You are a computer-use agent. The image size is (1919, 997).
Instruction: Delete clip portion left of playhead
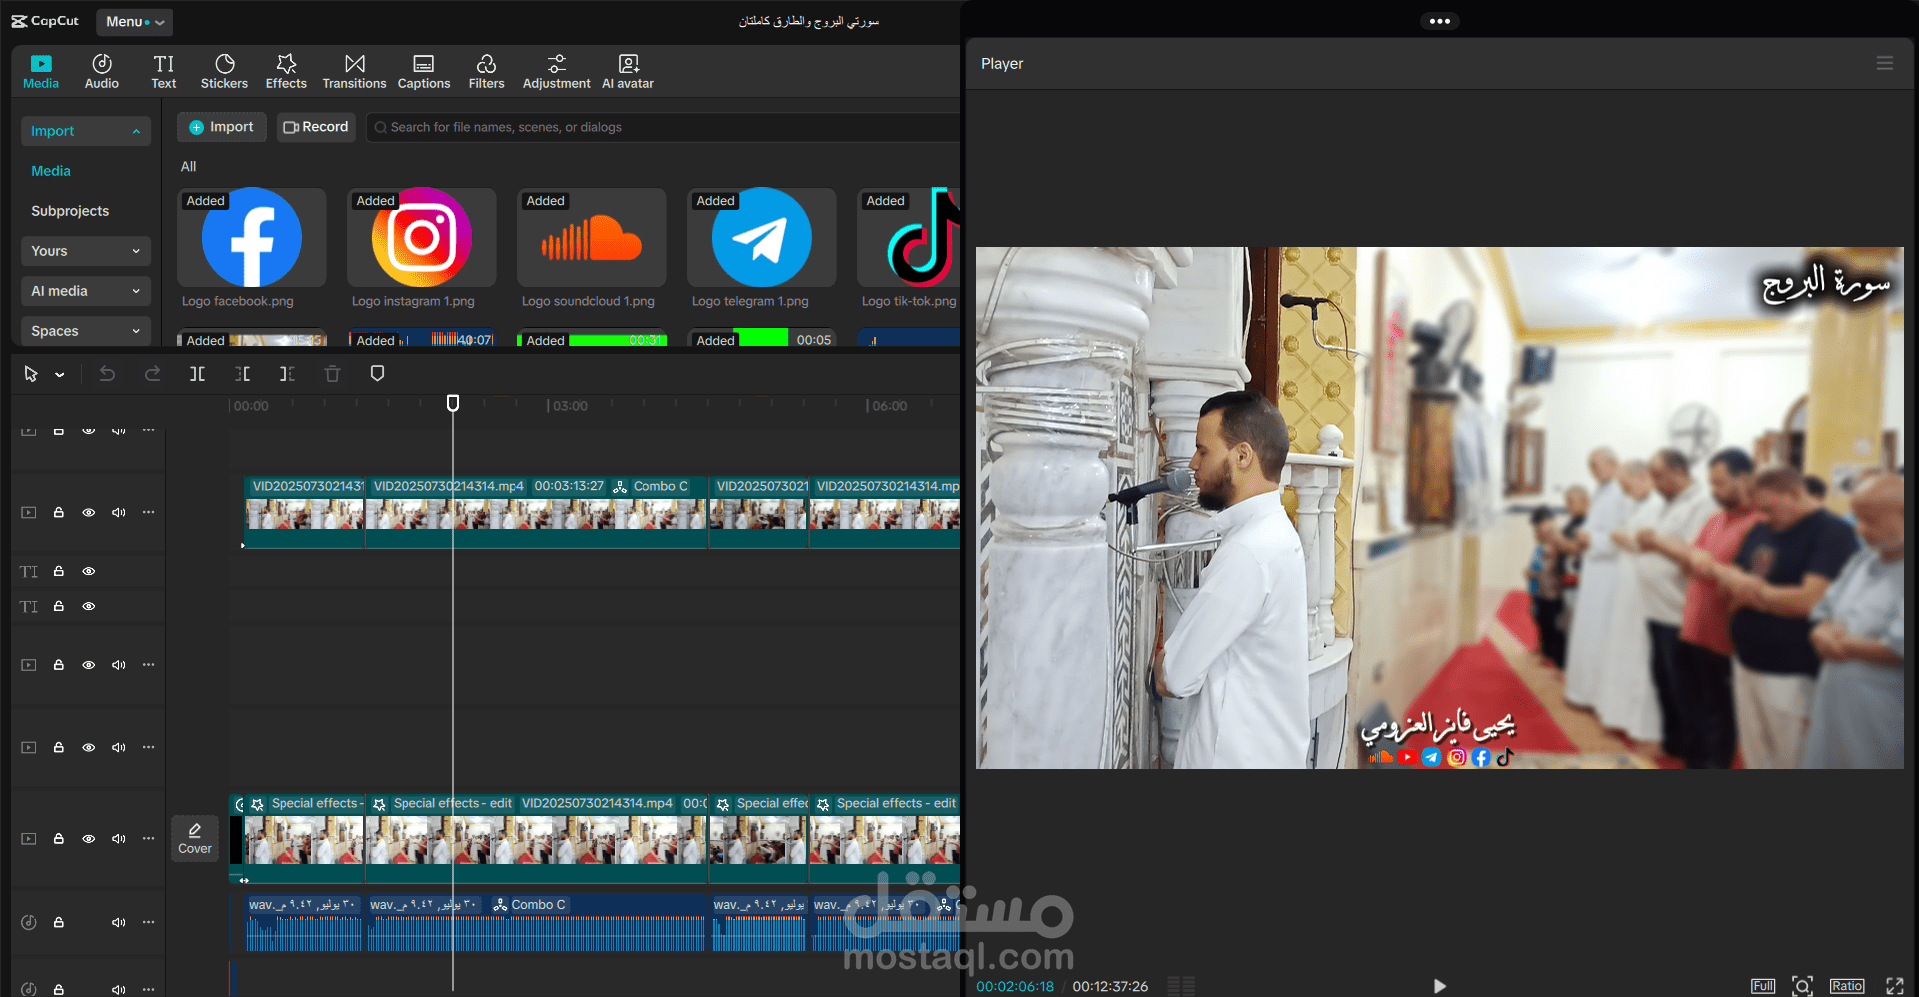pos(243,374)
